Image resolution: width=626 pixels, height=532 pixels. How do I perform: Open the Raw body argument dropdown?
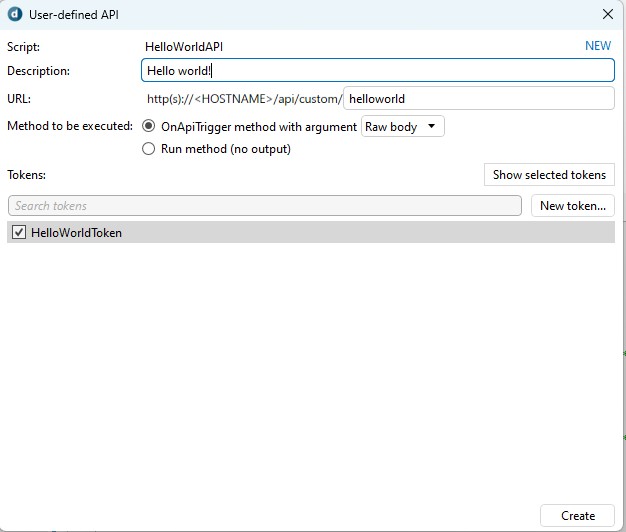[402, 127]
